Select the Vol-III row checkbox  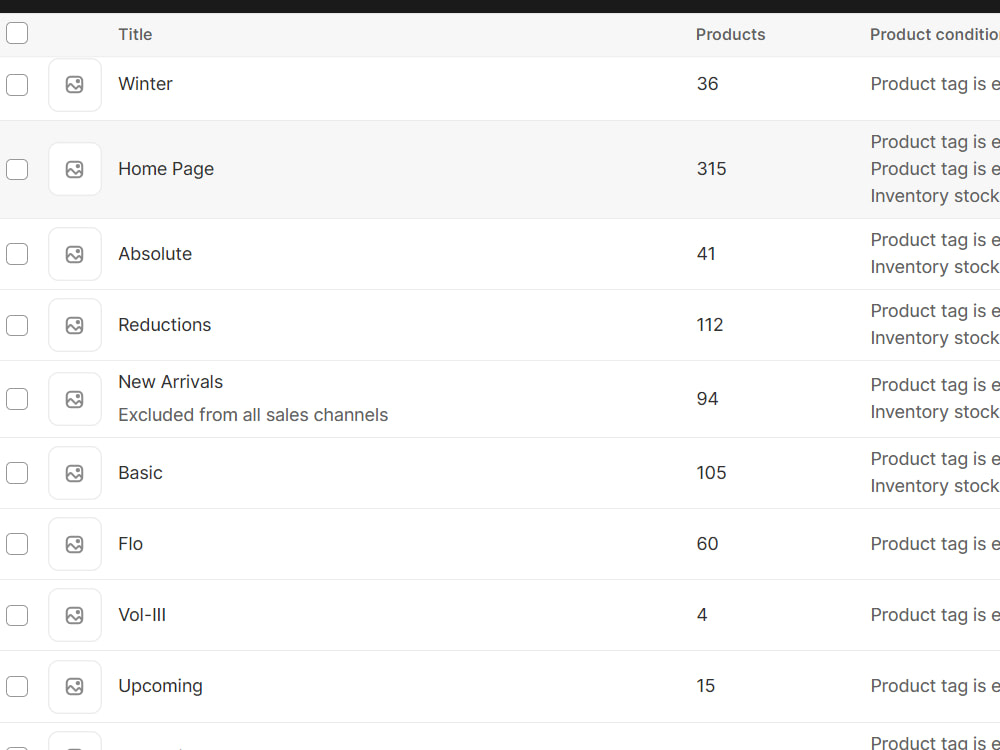point(17,615)
